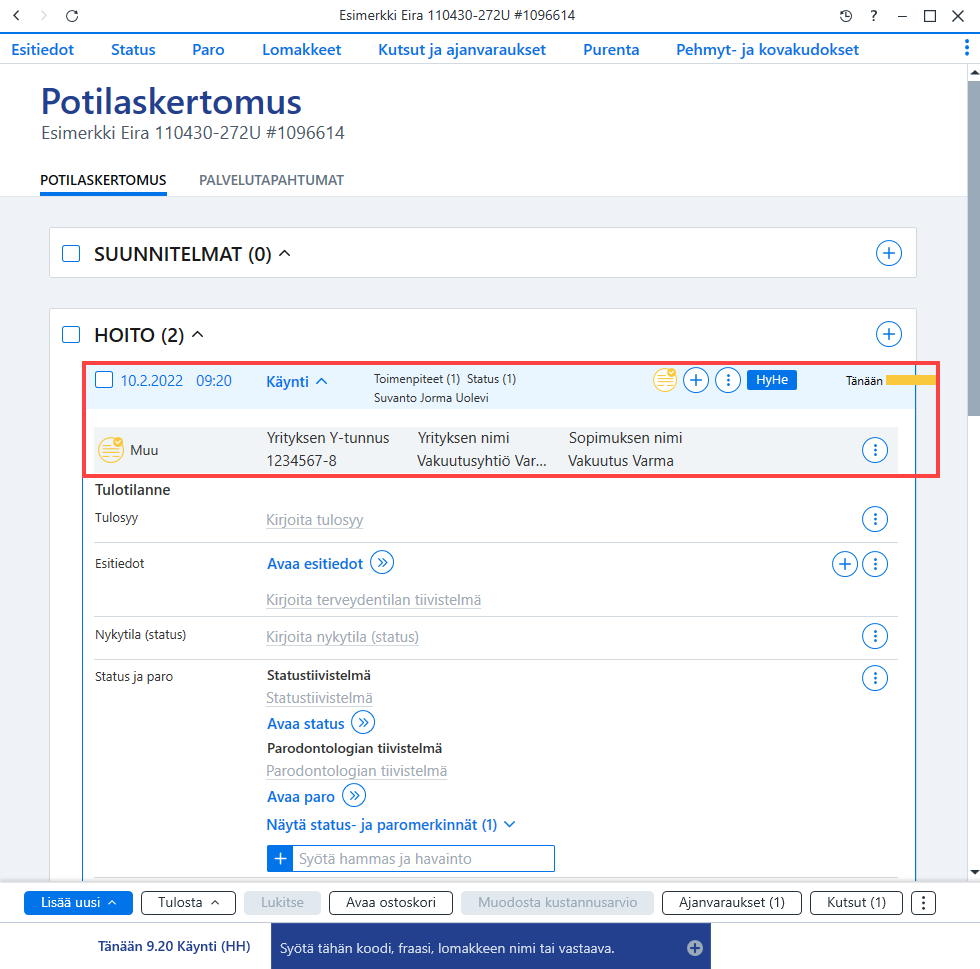Open Ajanvaraukset (1) button

coord(731,903)
